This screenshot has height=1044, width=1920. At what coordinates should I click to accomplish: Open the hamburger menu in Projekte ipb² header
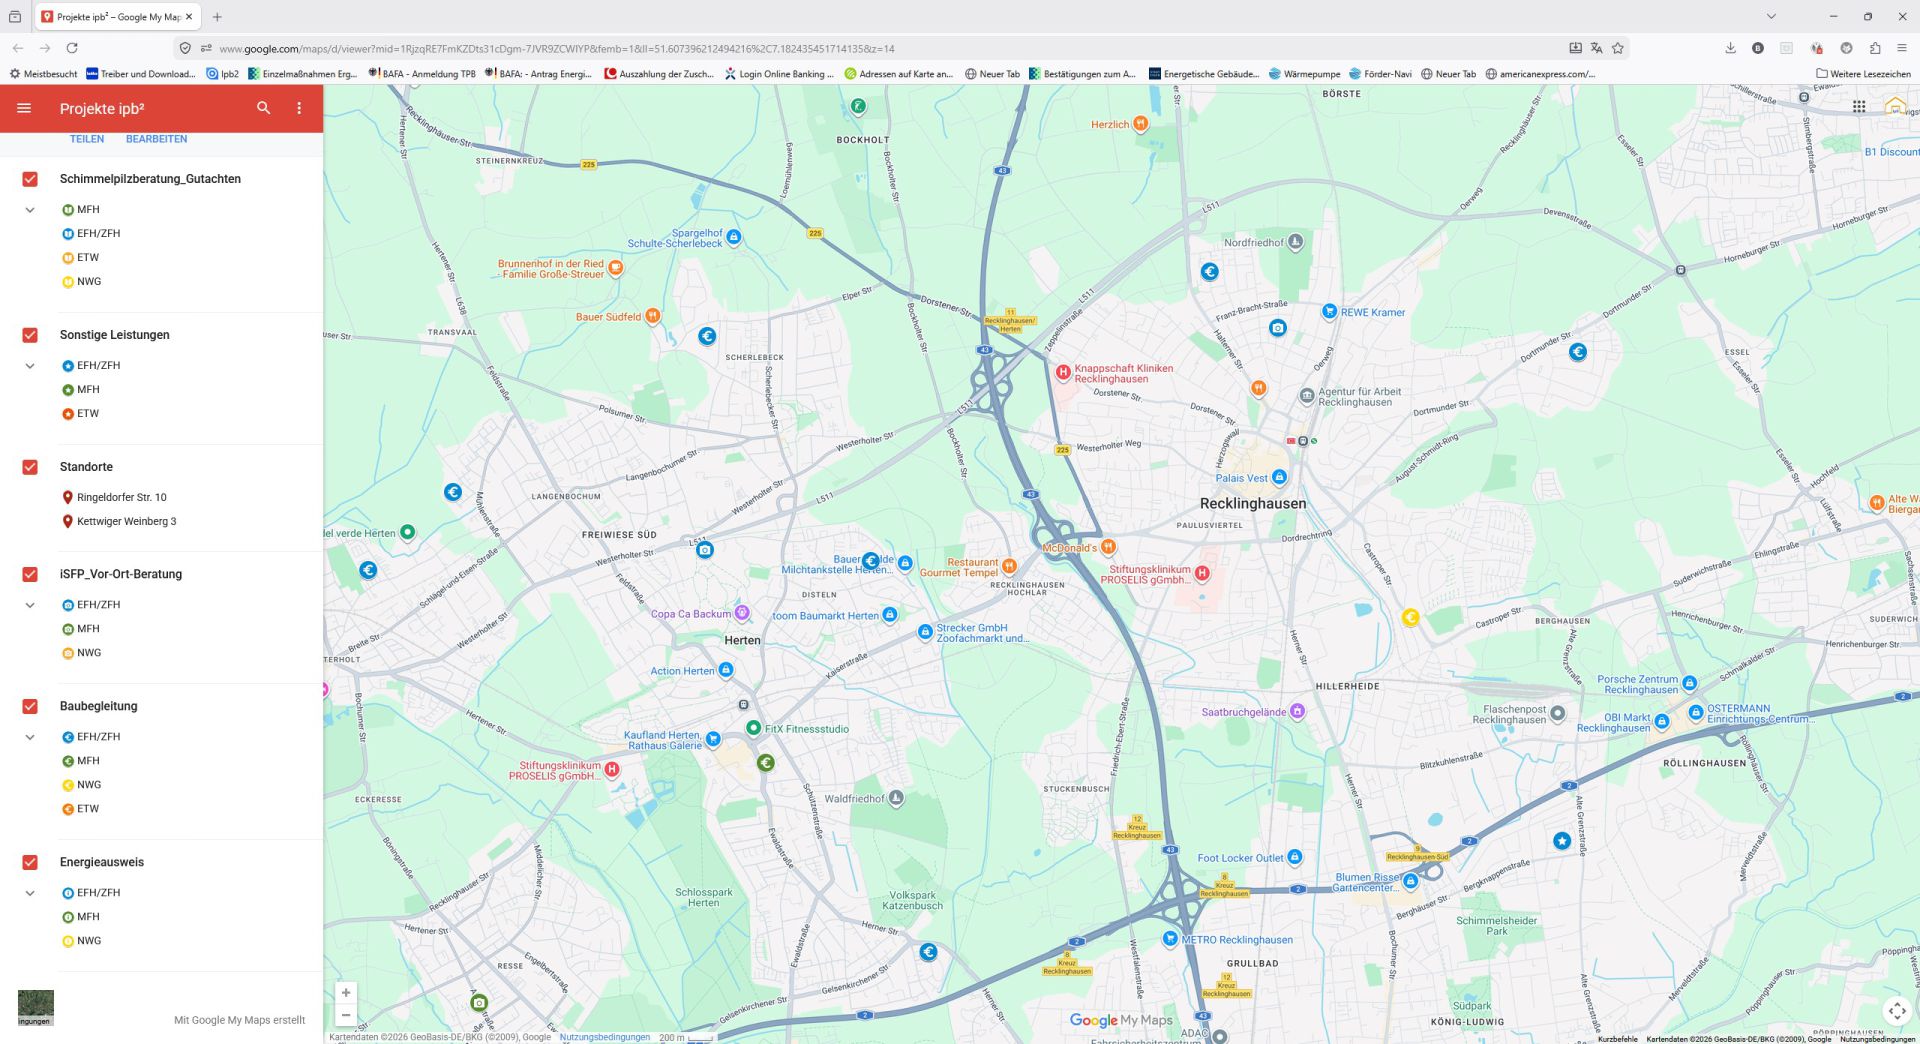point(24,108)
